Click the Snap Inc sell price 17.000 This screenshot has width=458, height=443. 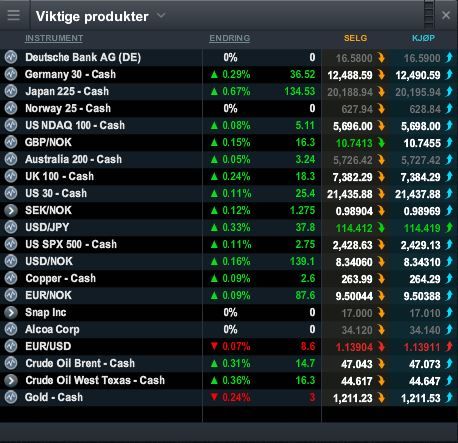[357, 313]
